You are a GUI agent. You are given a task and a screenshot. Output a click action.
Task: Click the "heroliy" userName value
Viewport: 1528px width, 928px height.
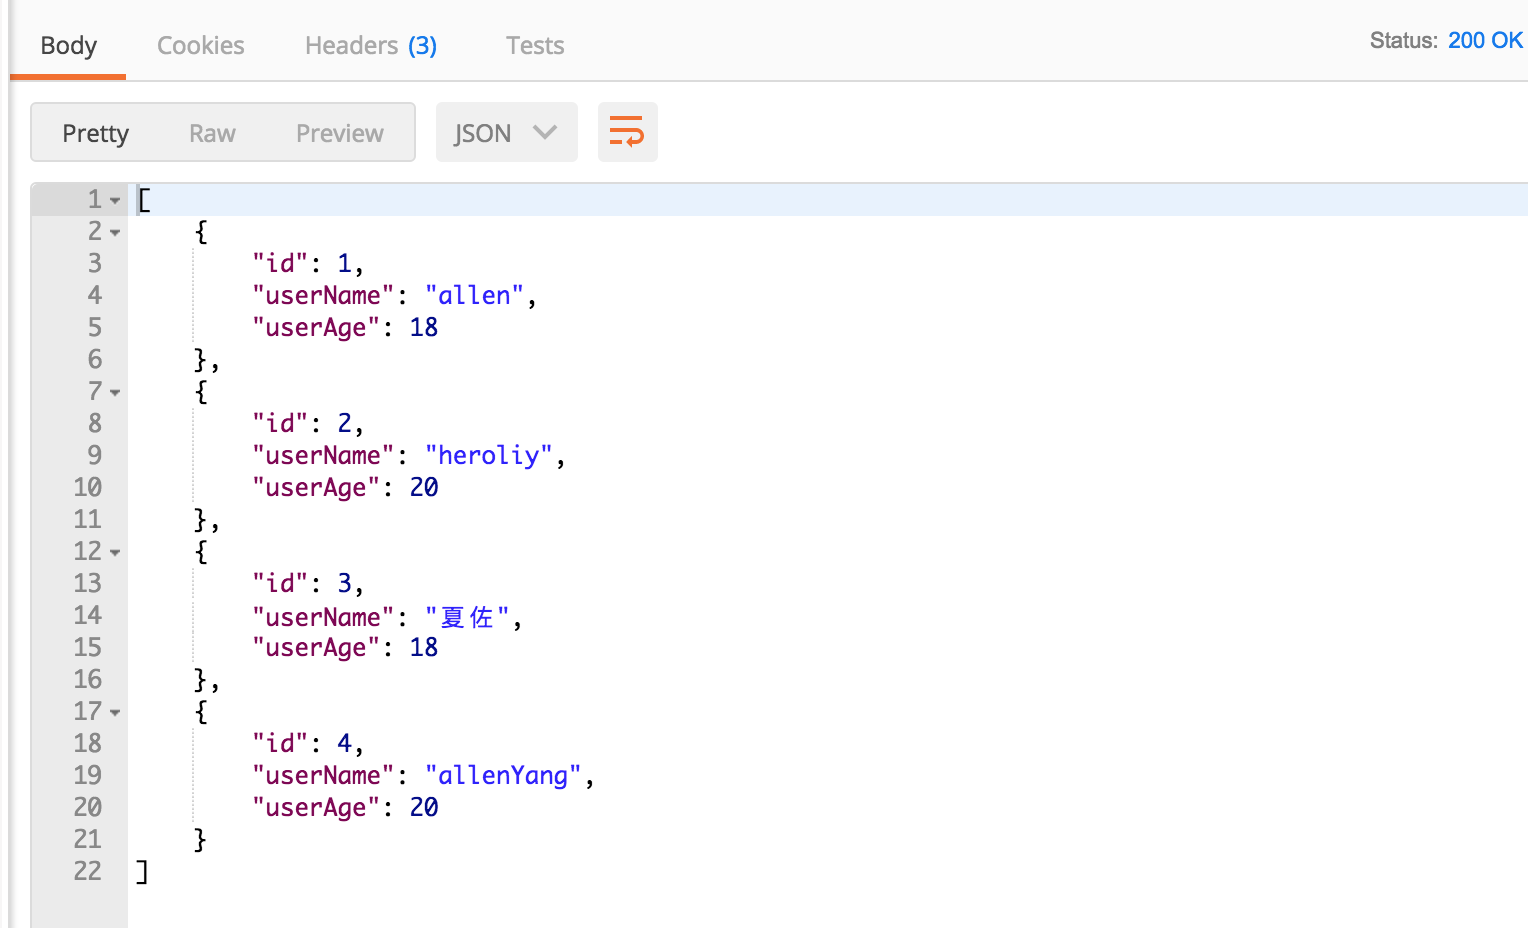click(489, 455)
